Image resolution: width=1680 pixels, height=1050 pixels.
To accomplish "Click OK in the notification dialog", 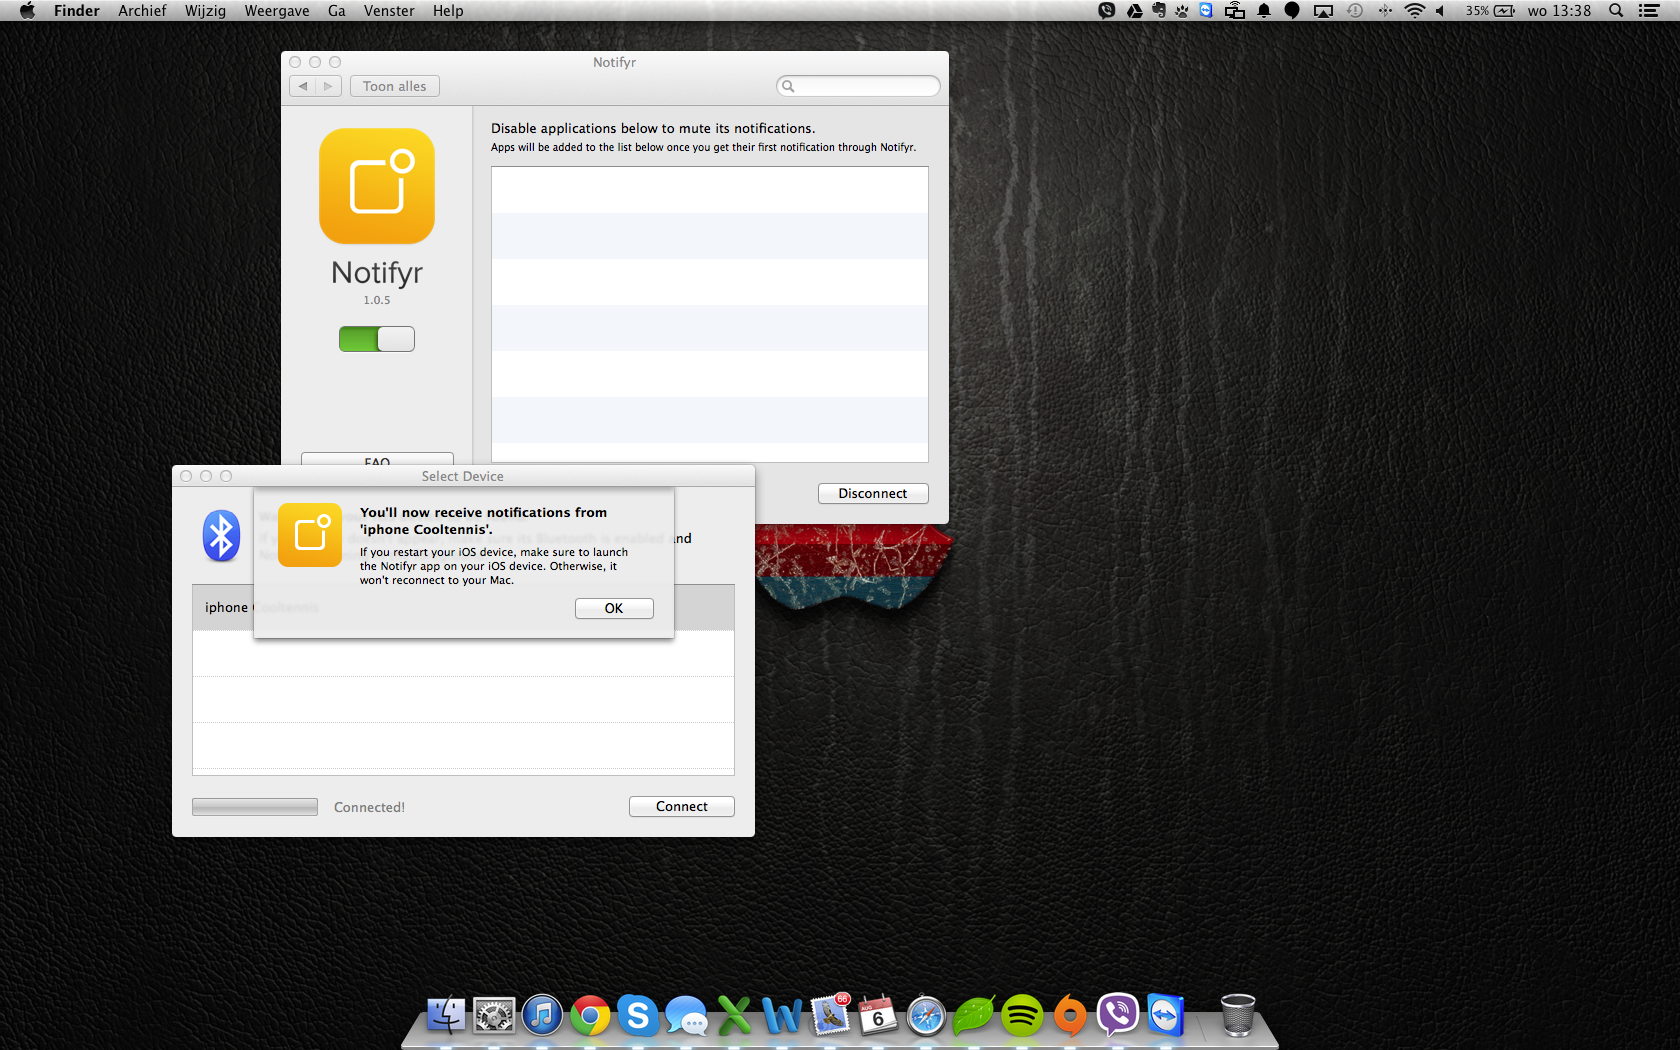I will [x=614, y=608].
